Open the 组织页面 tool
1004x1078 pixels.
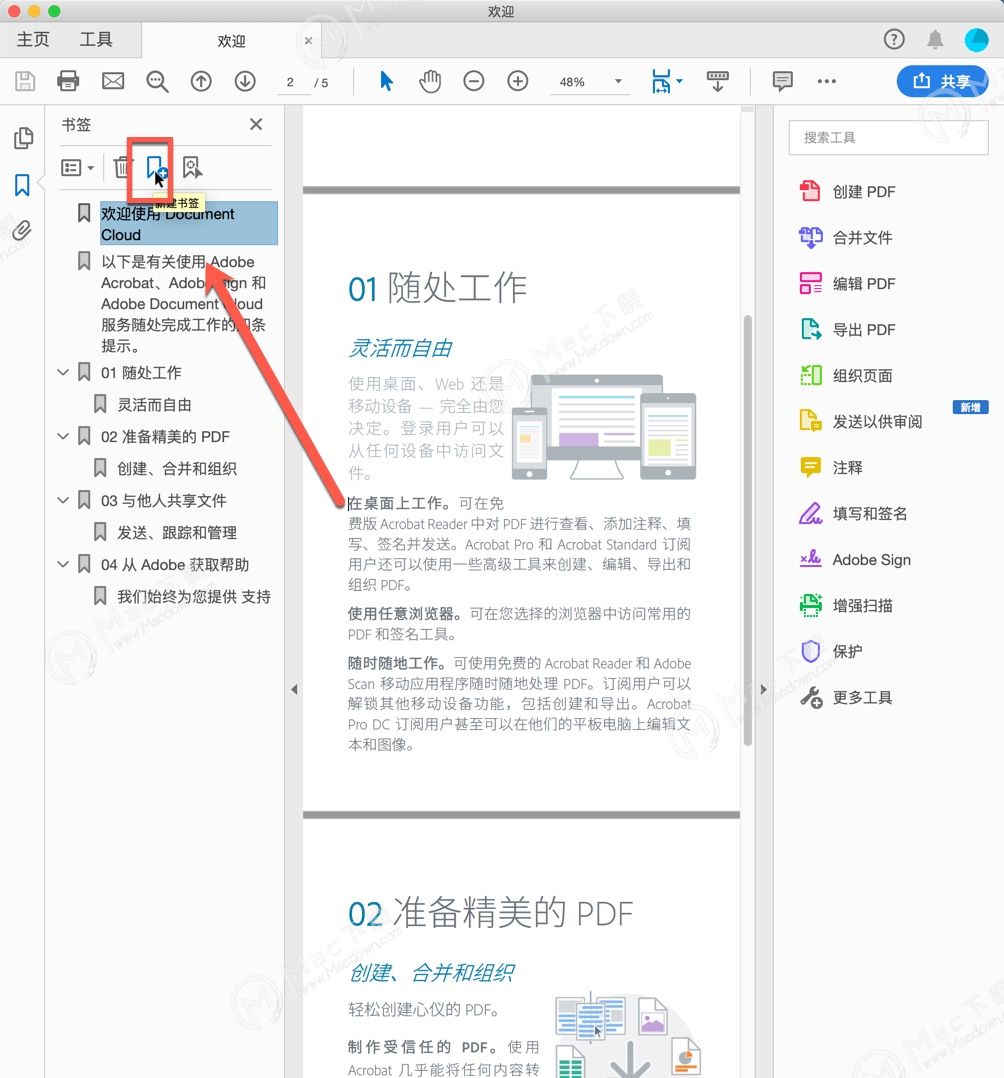tap(846, 375)
